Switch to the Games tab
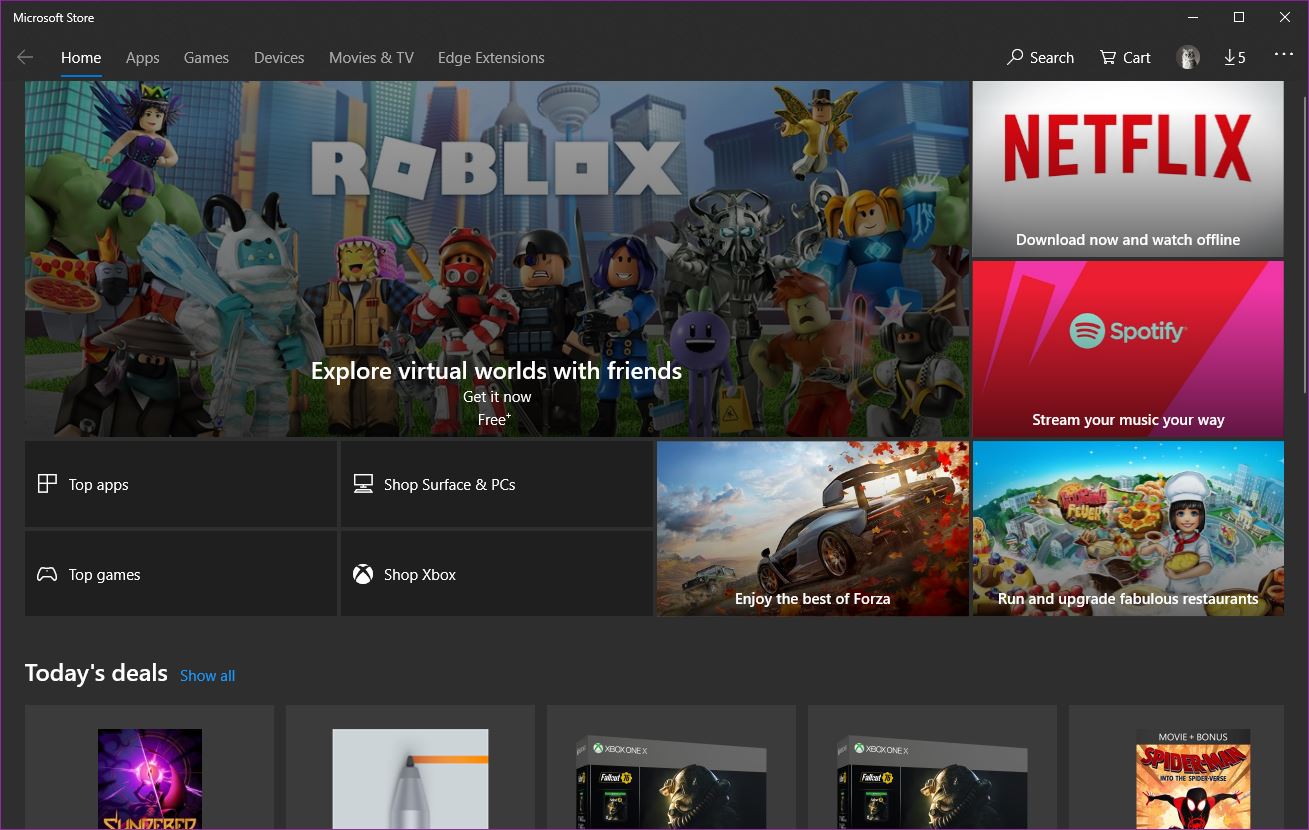The height and width of the screenshot is (830, 1309). (x=206, y=58)
